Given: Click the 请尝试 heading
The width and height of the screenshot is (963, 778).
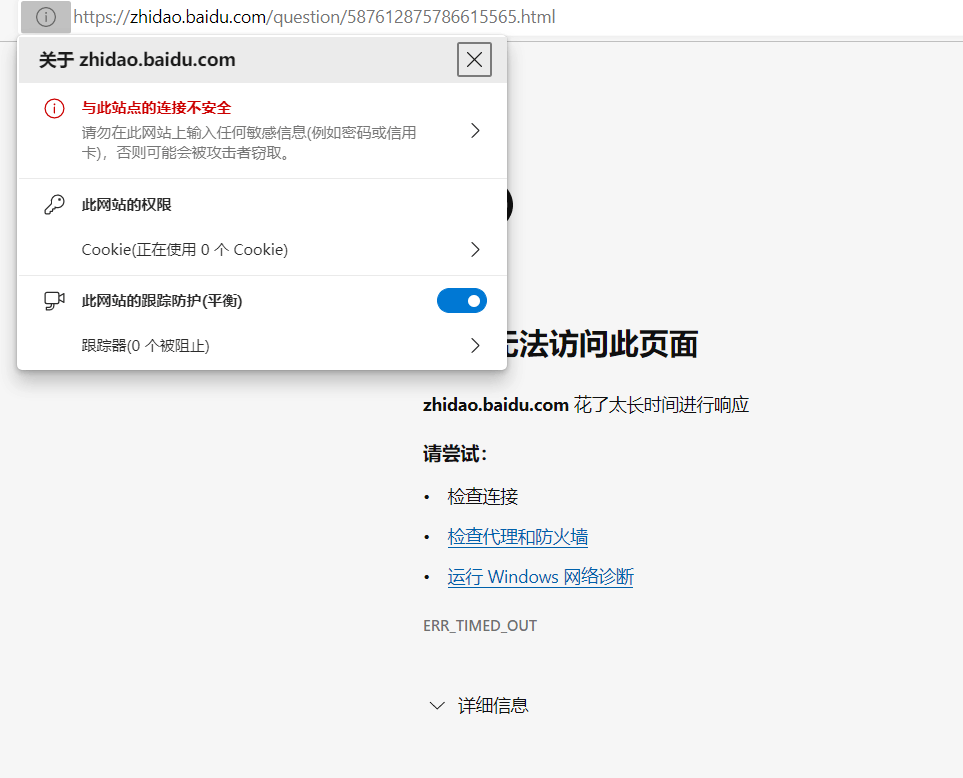Looking at the screenshot, I should tap(455, 454).
